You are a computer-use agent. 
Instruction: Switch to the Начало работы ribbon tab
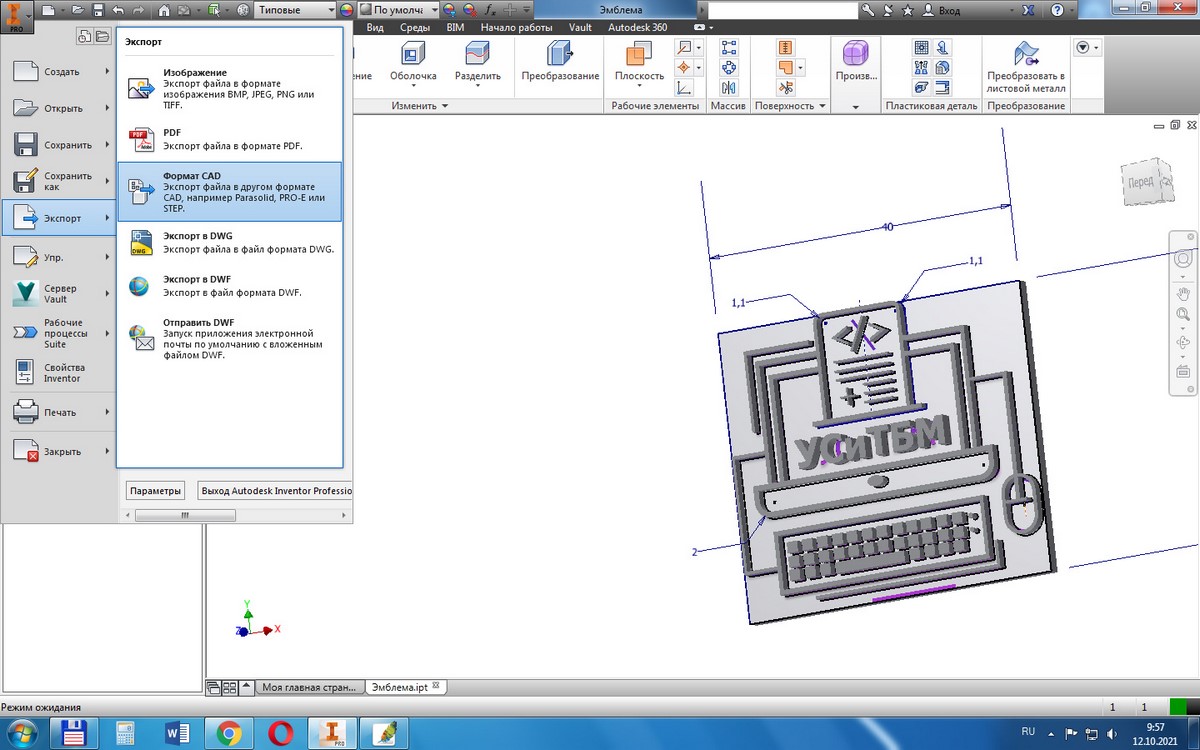(x=516, y=28)
